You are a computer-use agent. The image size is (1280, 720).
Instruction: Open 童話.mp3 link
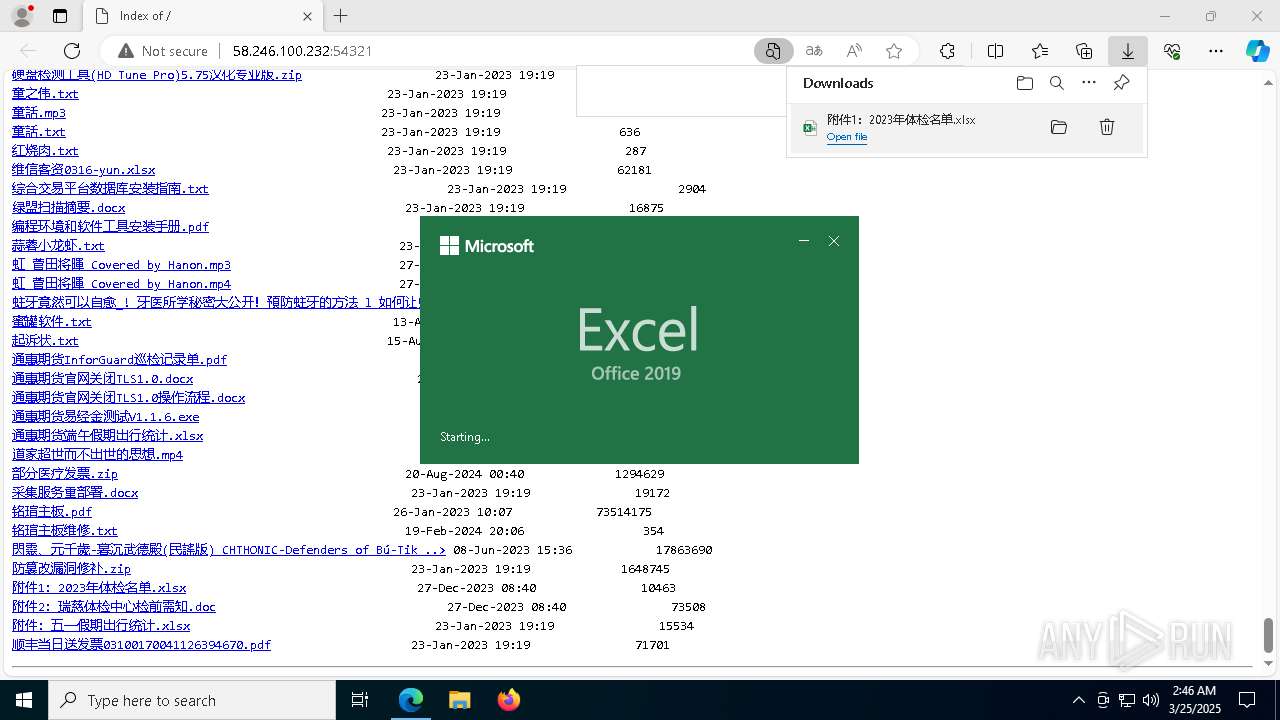tap(39, 112)
